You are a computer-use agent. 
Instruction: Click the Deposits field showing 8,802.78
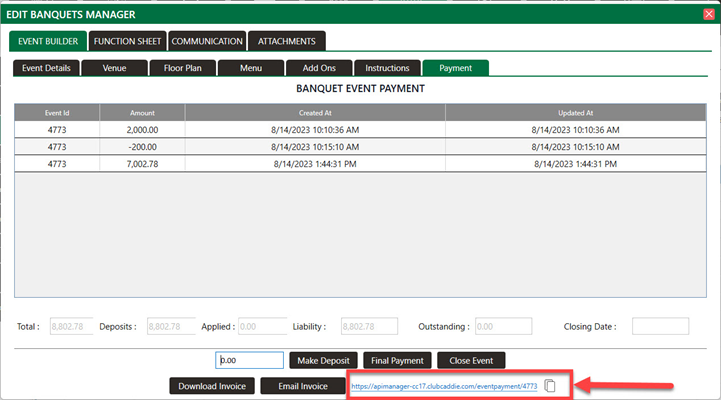(171, 326)
